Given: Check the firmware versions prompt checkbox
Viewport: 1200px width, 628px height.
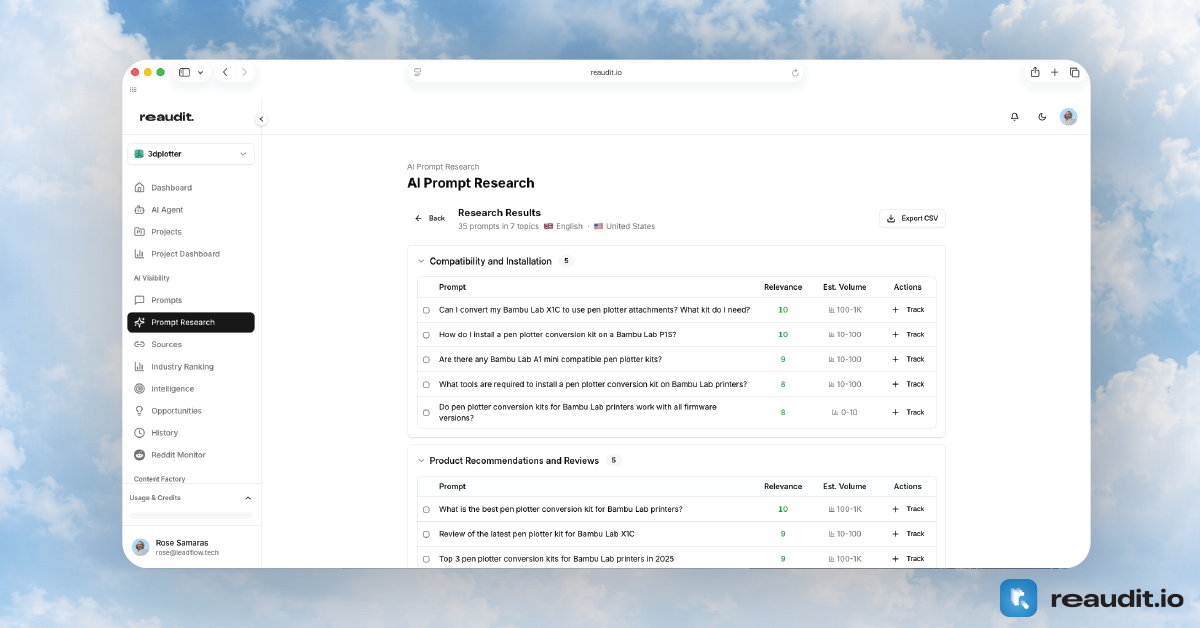Looking at the screenshot, I should 426,412.
